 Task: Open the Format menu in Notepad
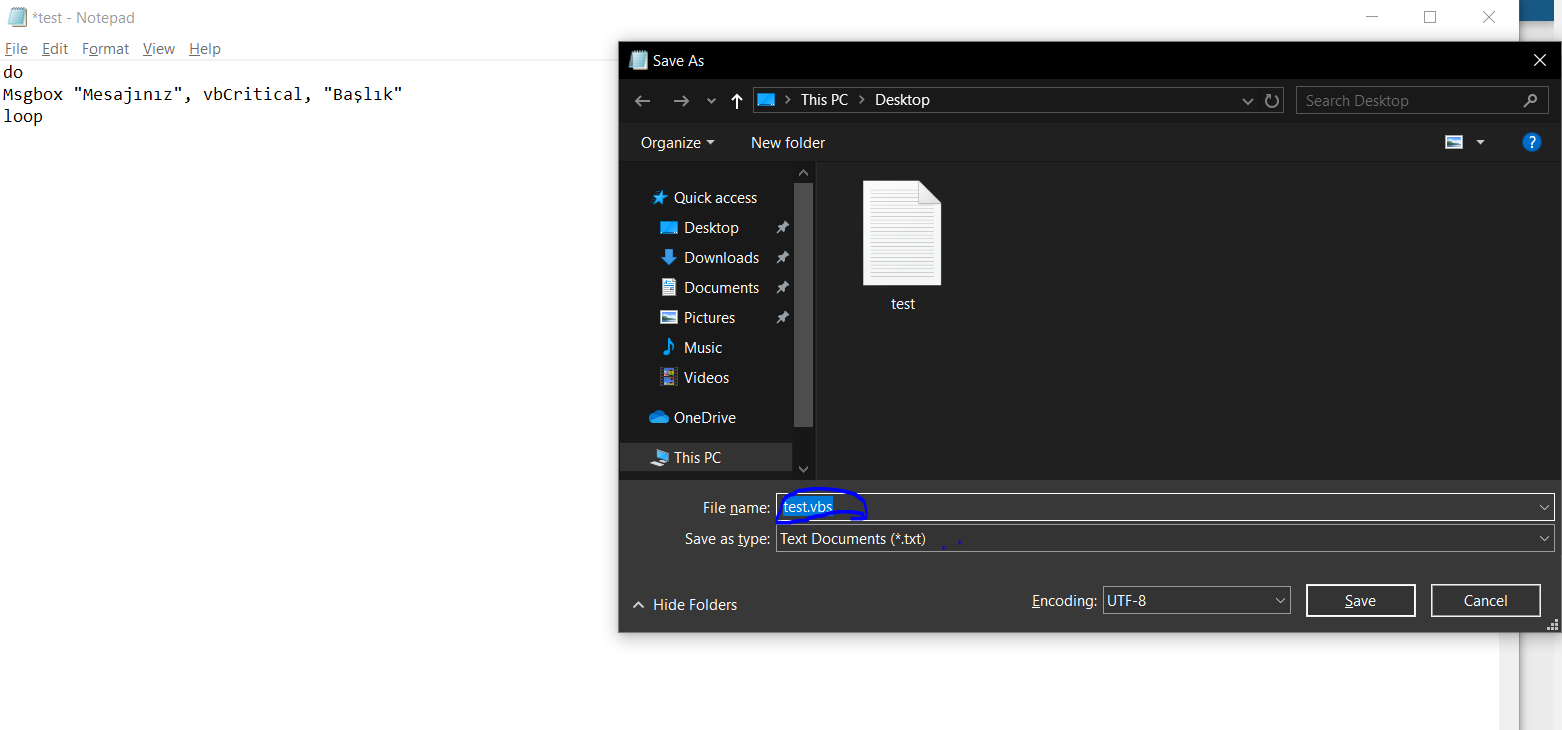pyautogui.click(x=105, y=48)
